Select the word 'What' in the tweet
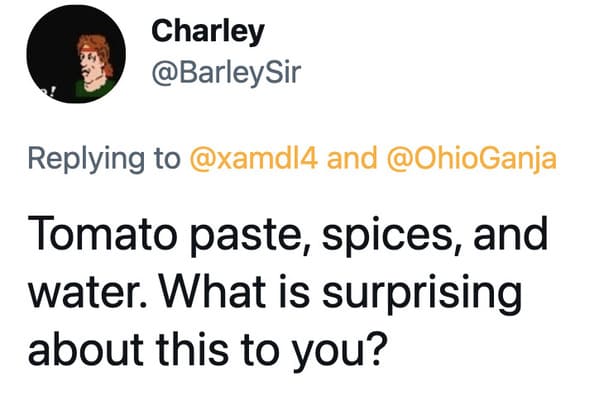 [213, 291]
